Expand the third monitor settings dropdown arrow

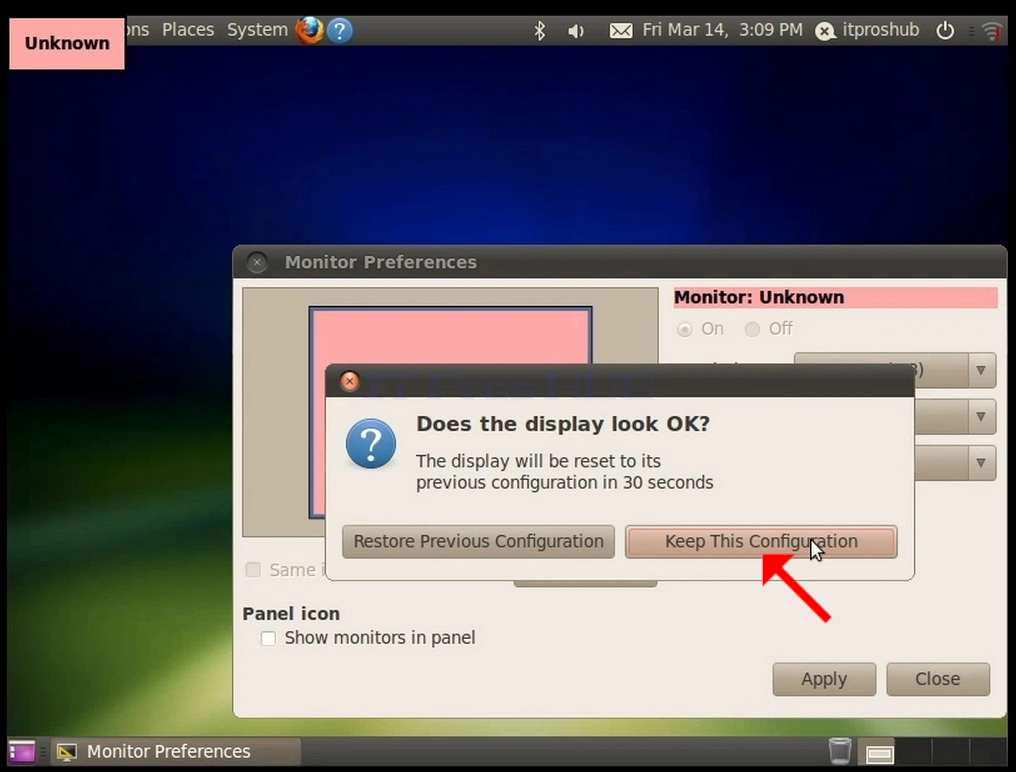pos(981,463)
